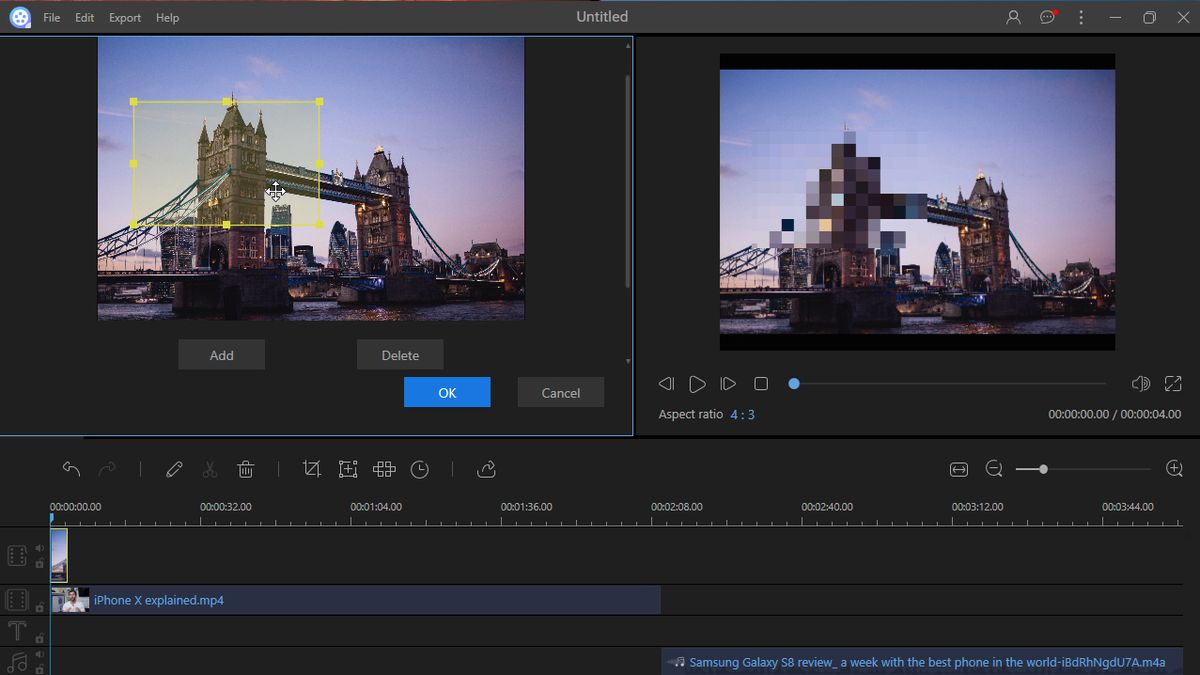1200x675 pixels.
Task: Zoom in on the timeline
Action: (1174, 469)
